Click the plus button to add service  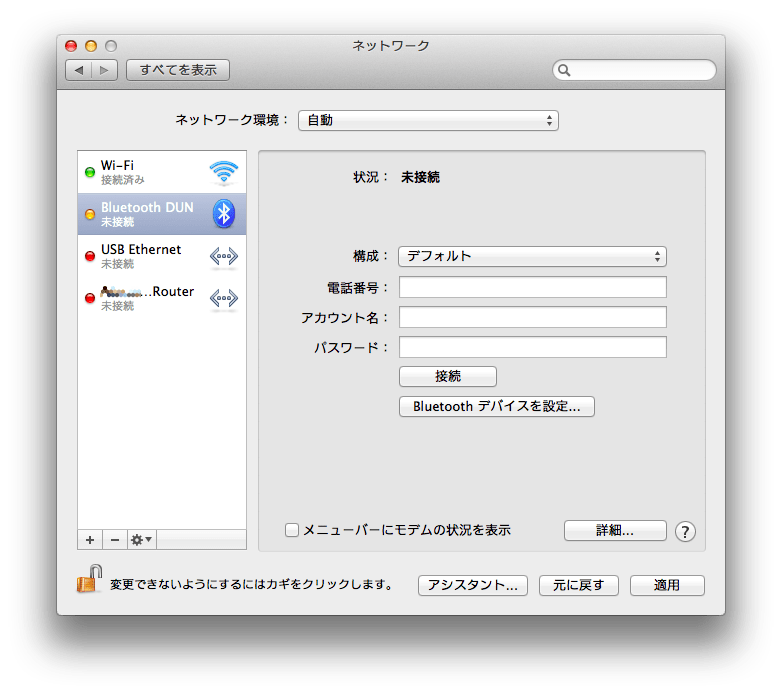[x=90, y=539]
